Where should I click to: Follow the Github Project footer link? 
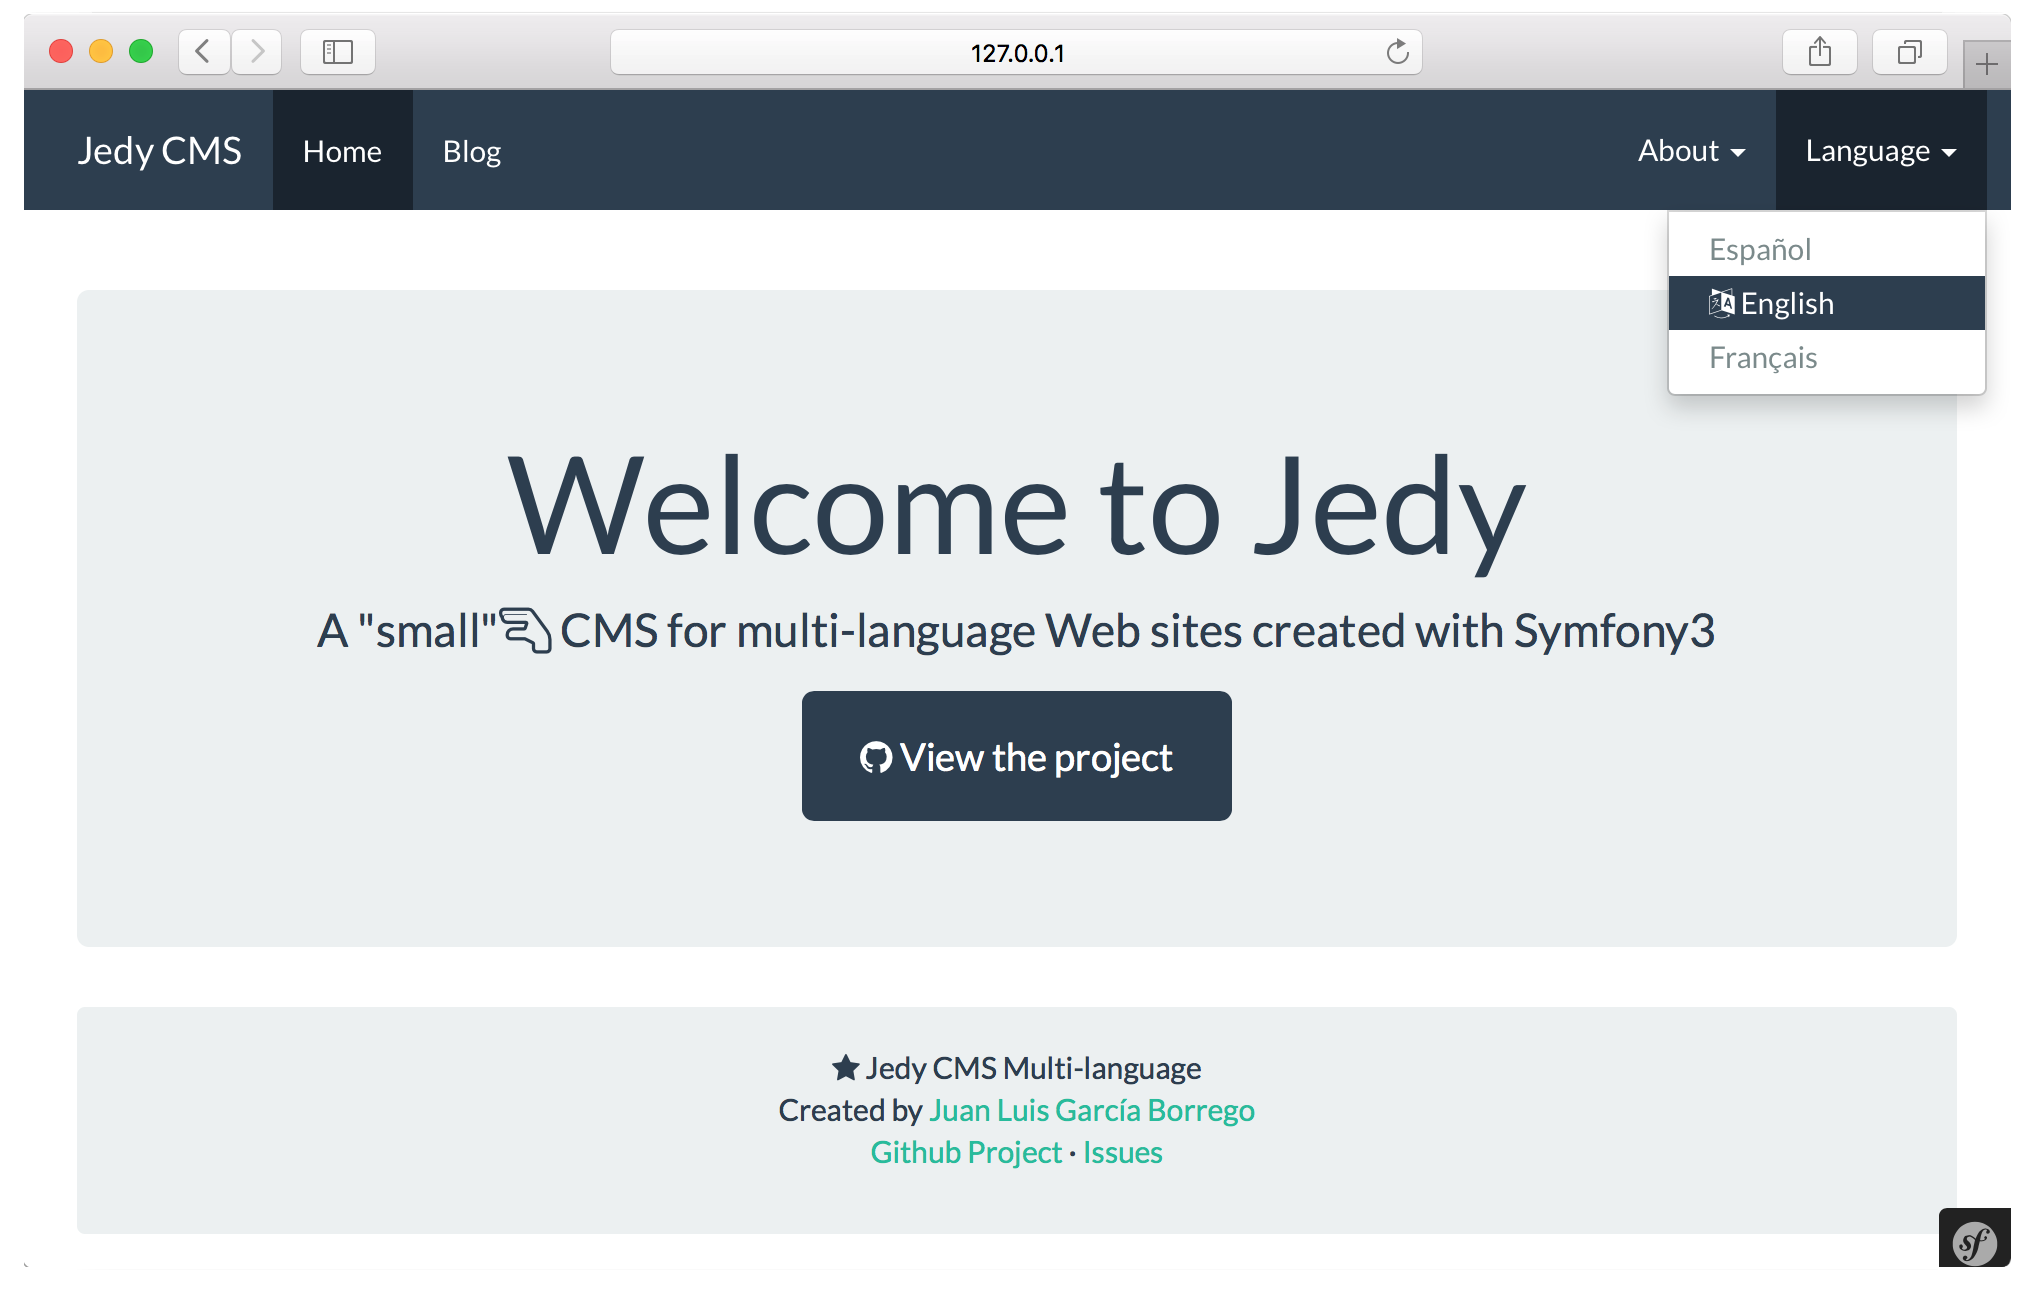click(965, 1152)
